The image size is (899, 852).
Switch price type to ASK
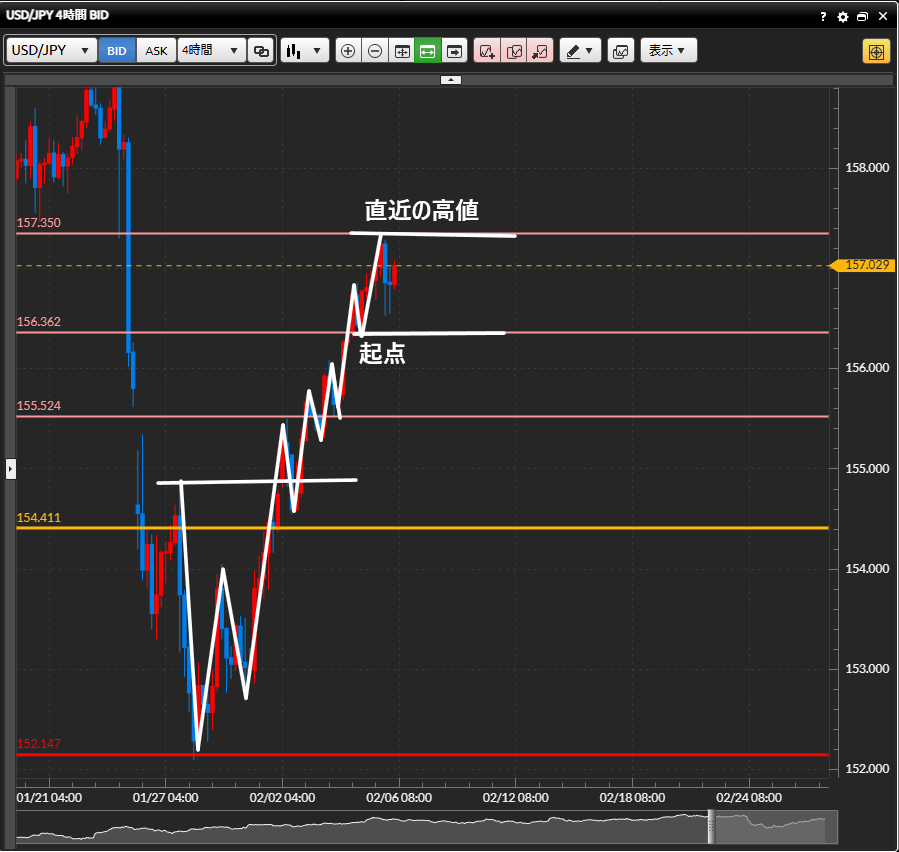pyautogui.click(x=157, y=51)
